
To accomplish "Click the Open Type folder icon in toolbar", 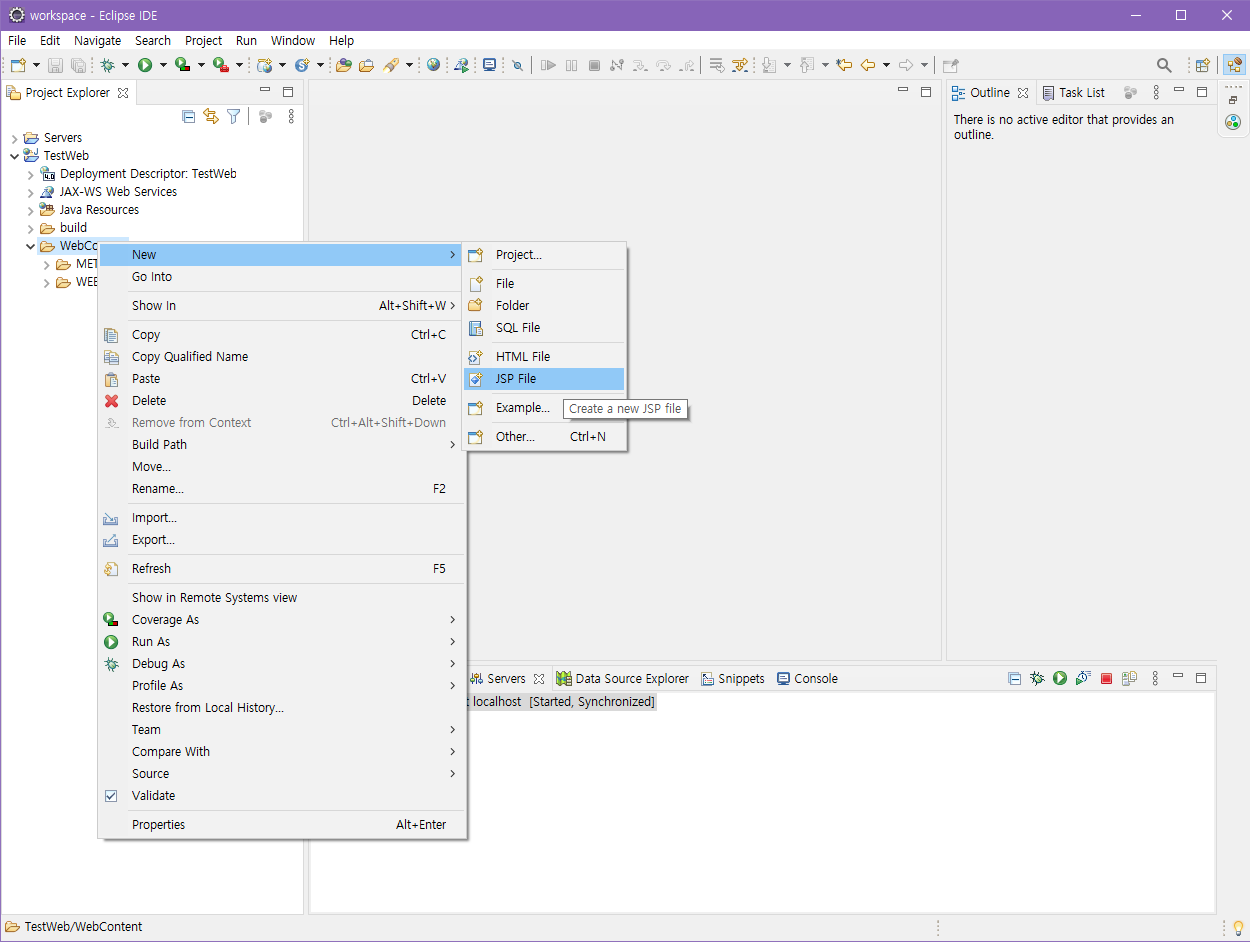I will [x=343, y=65].
